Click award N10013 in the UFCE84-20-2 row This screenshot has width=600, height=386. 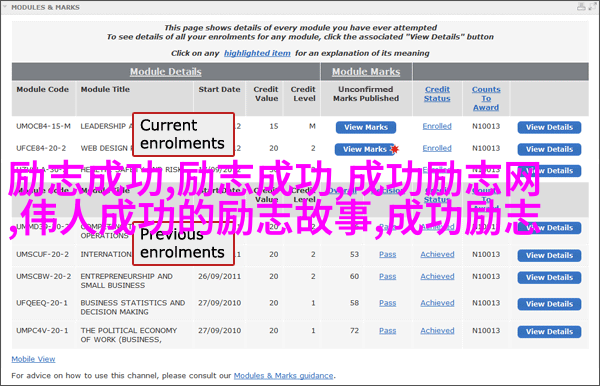pyautogui.click(x=486, y=148)
